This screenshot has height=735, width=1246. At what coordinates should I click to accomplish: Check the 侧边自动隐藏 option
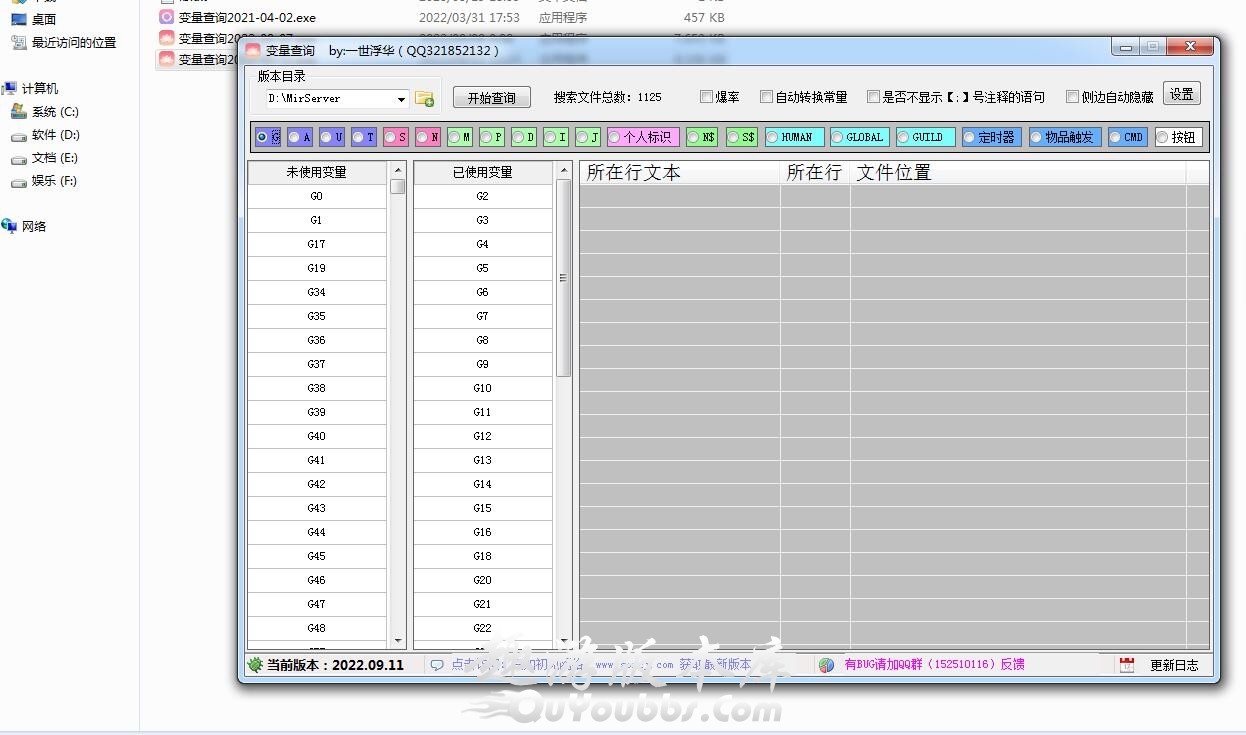point(1073,97)
